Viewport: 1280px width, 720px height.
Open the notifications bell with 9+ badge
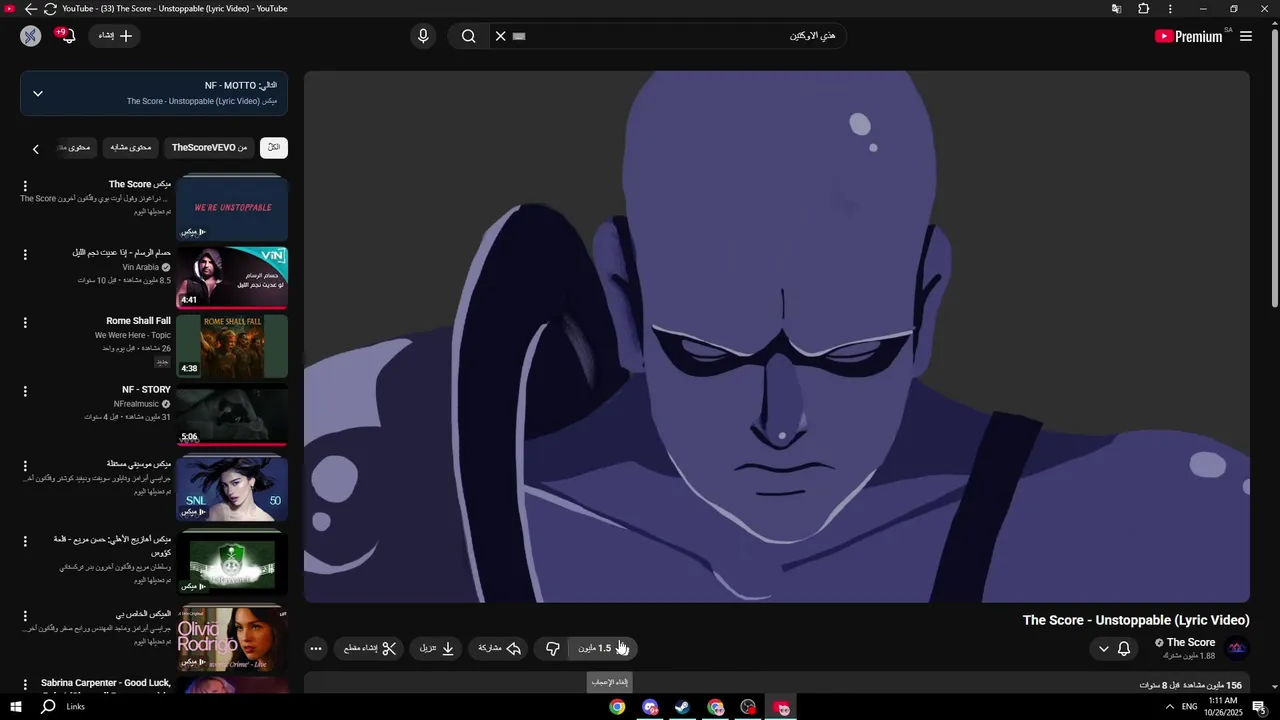coord(67,35)
